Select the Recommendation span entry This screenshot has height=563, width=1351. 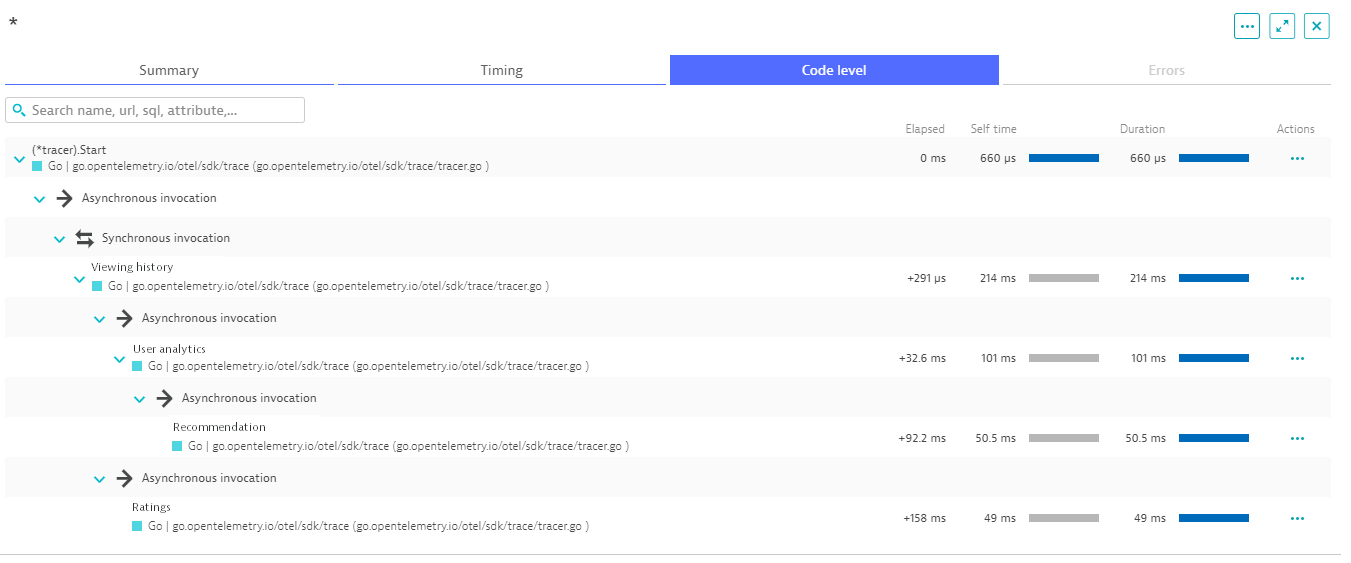[x=219, y=427]
